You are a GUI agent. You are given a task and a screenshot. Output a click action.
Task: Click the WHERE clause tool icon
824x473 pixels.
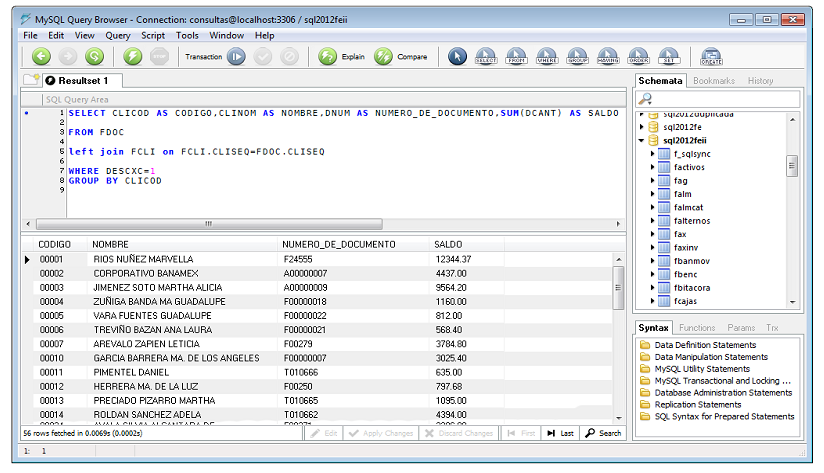point(547,56)
